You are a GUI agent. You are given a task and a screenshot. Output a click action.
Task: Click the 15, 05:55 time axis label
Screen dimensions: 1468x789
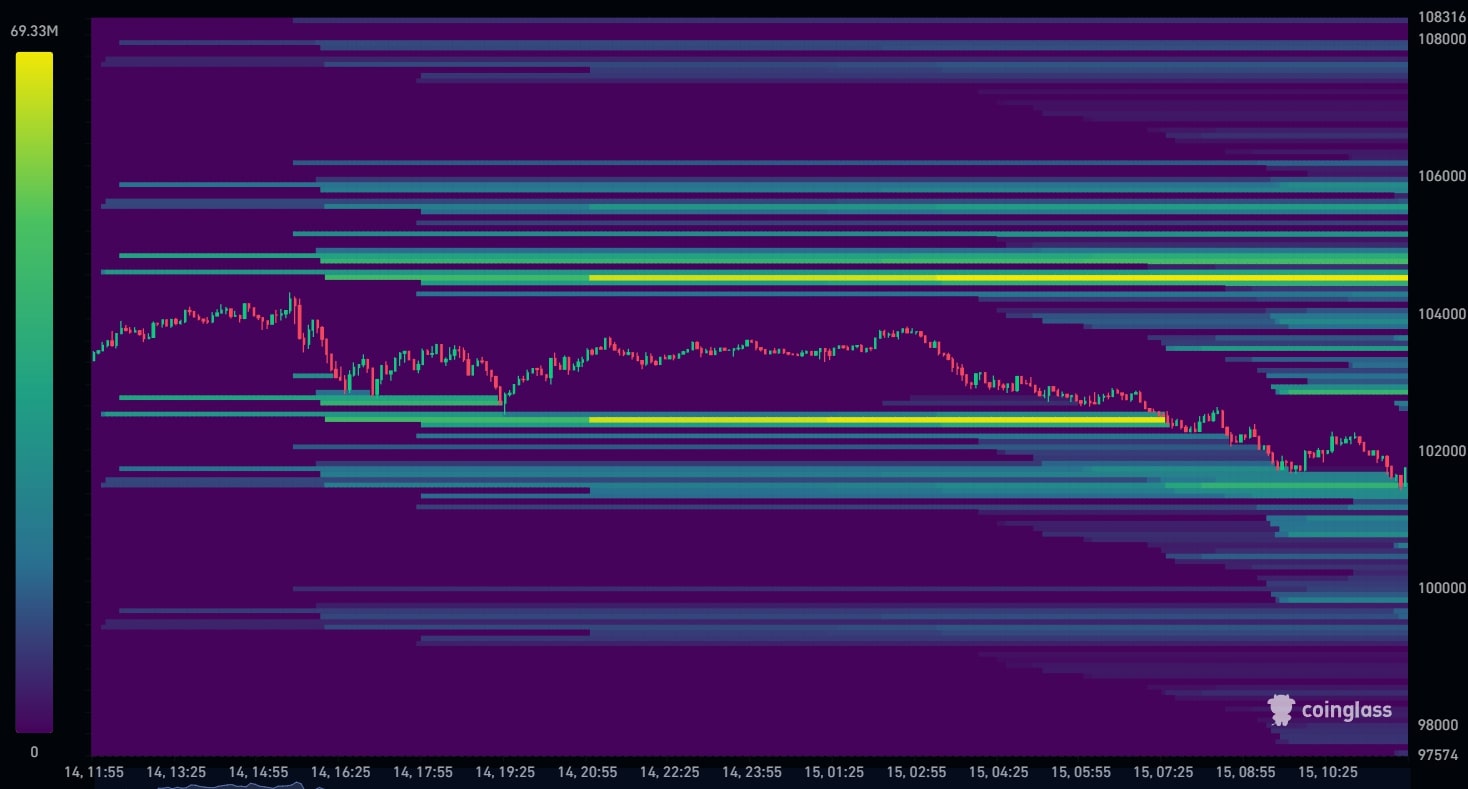[1081, 772]
